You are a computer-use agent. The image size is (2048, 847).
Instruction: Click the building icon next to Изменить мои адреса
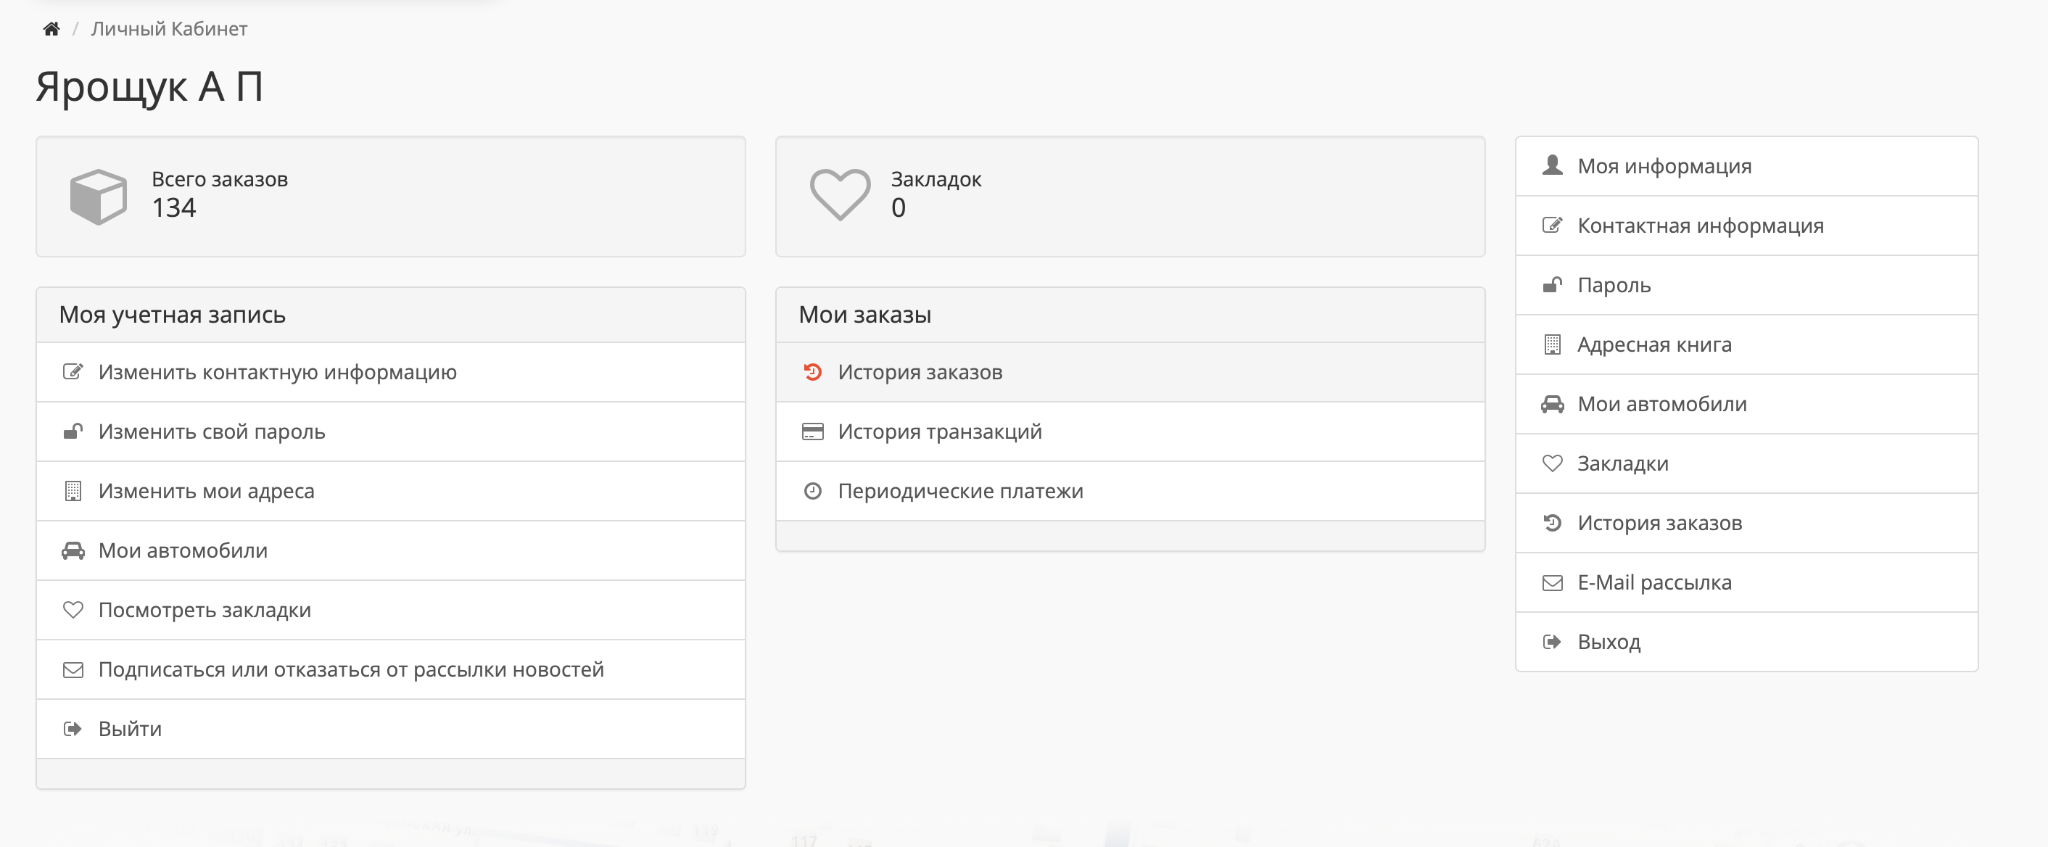point(73,491)
